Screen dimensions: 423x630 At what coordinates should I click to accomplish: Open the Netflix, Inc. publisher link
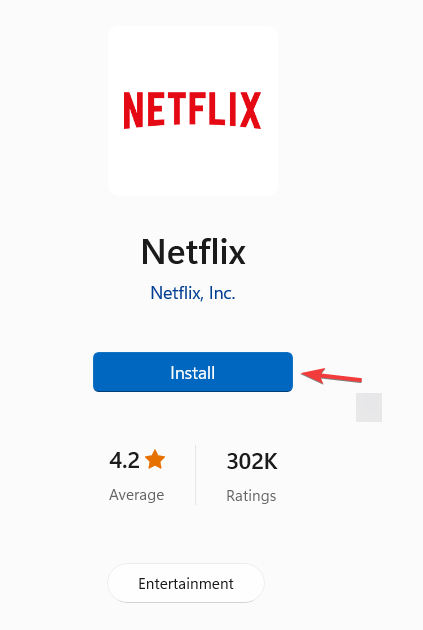(x=193, y=293)
